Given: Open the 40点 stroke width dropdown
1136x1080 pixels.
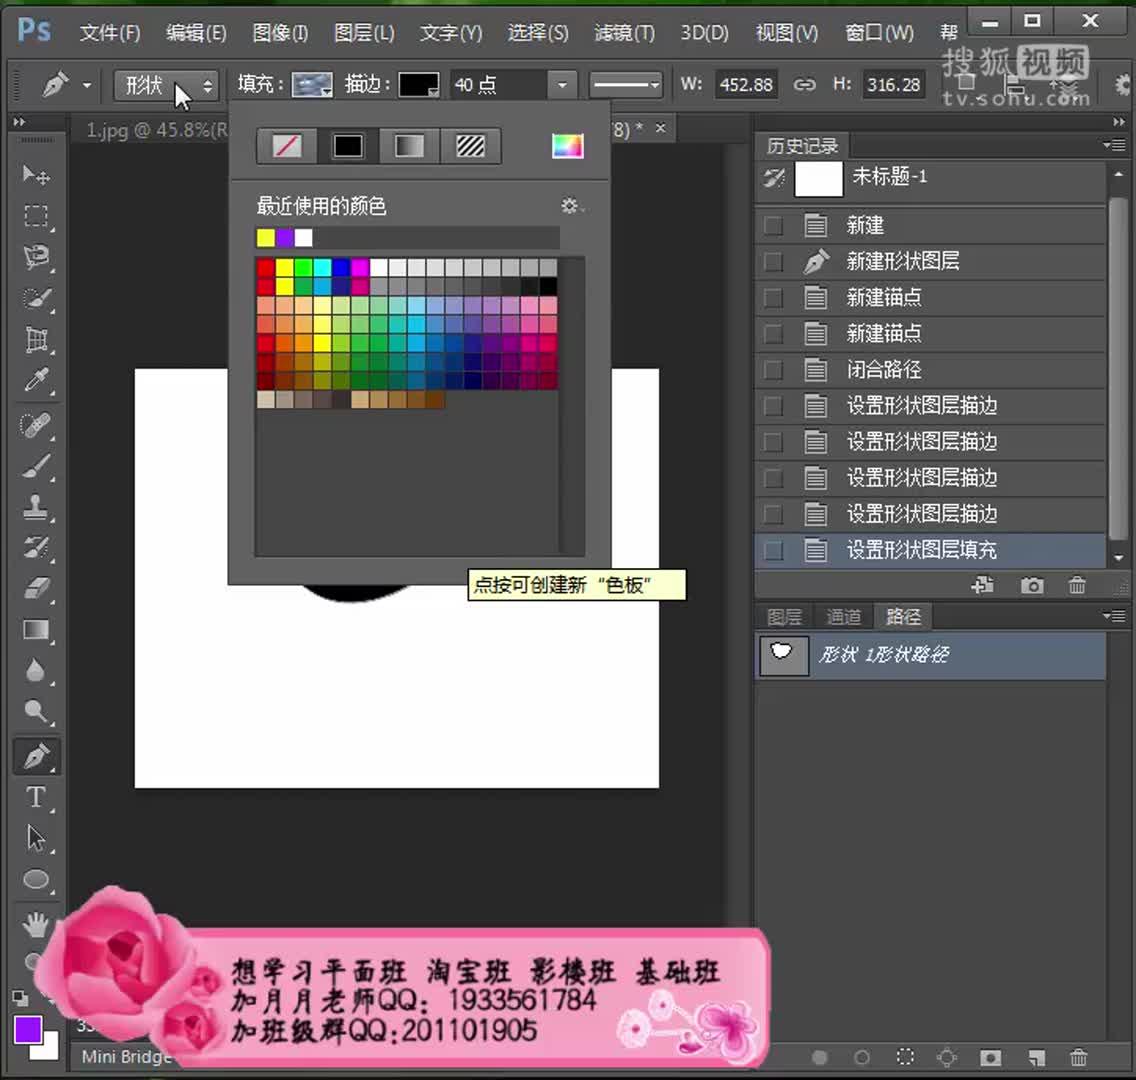Looking at the screenshot, I should pyautogui.click(x=560, y=85).
